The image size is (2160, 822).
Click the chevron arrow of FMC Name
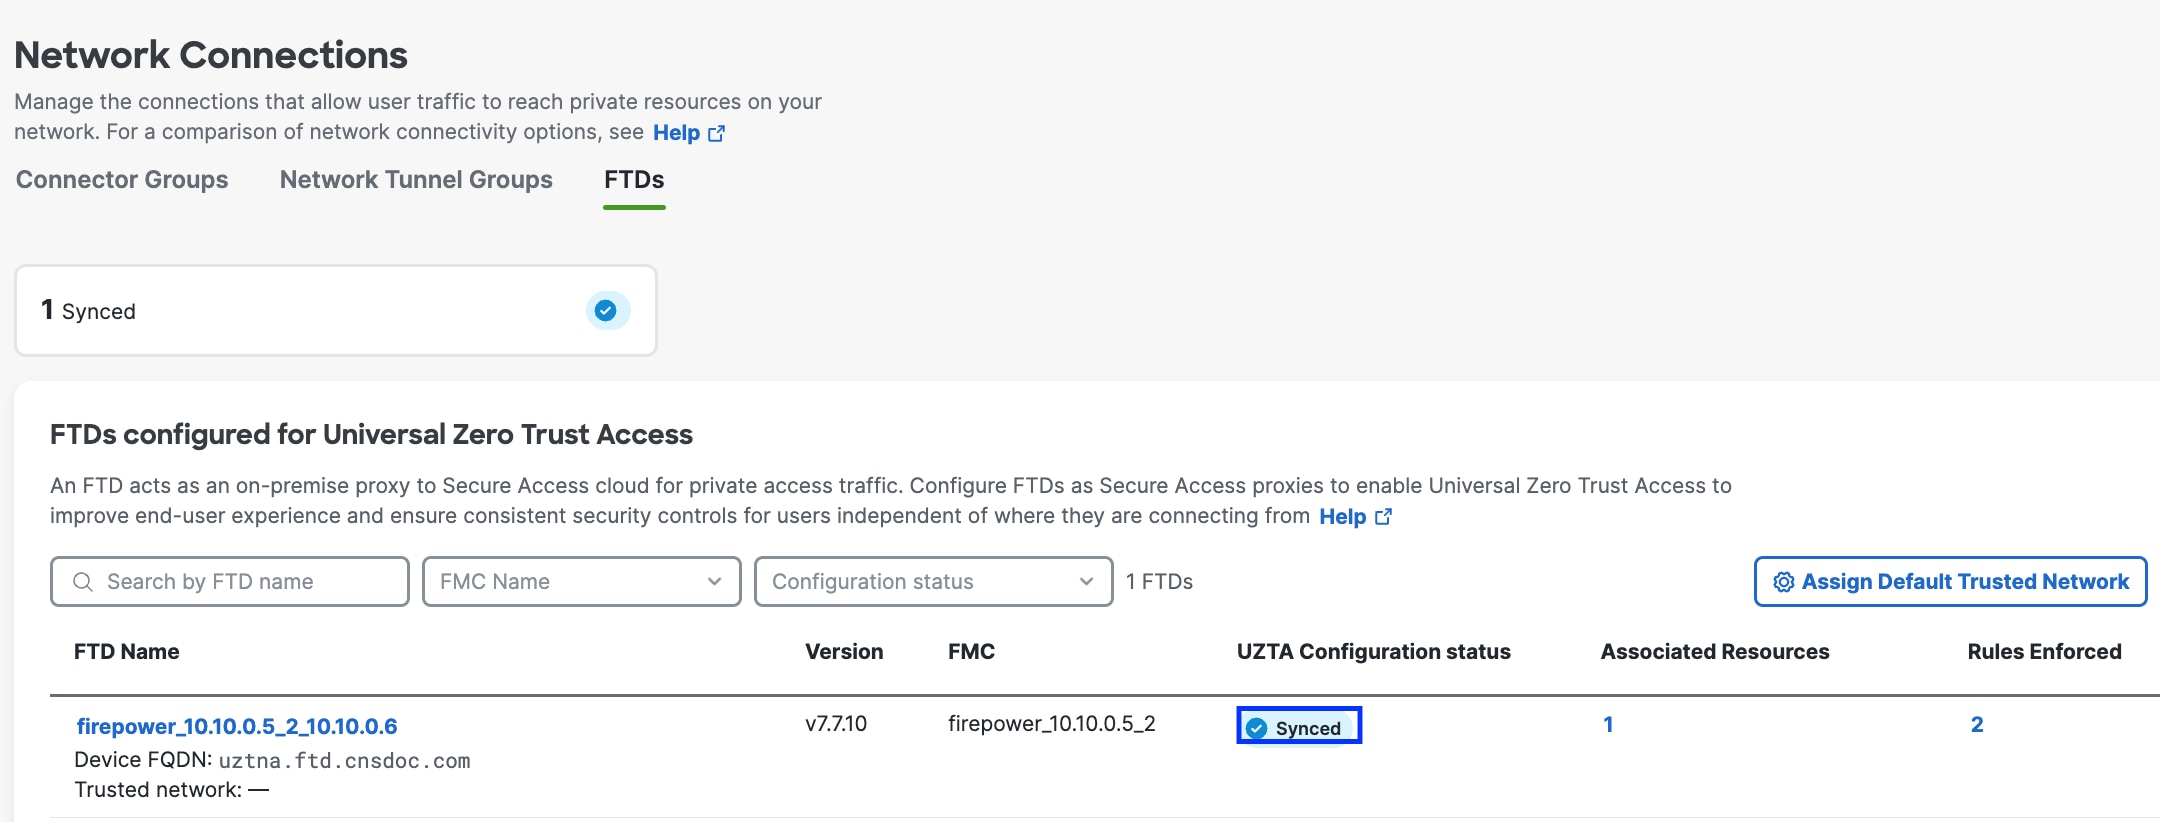tap(714, 582)
